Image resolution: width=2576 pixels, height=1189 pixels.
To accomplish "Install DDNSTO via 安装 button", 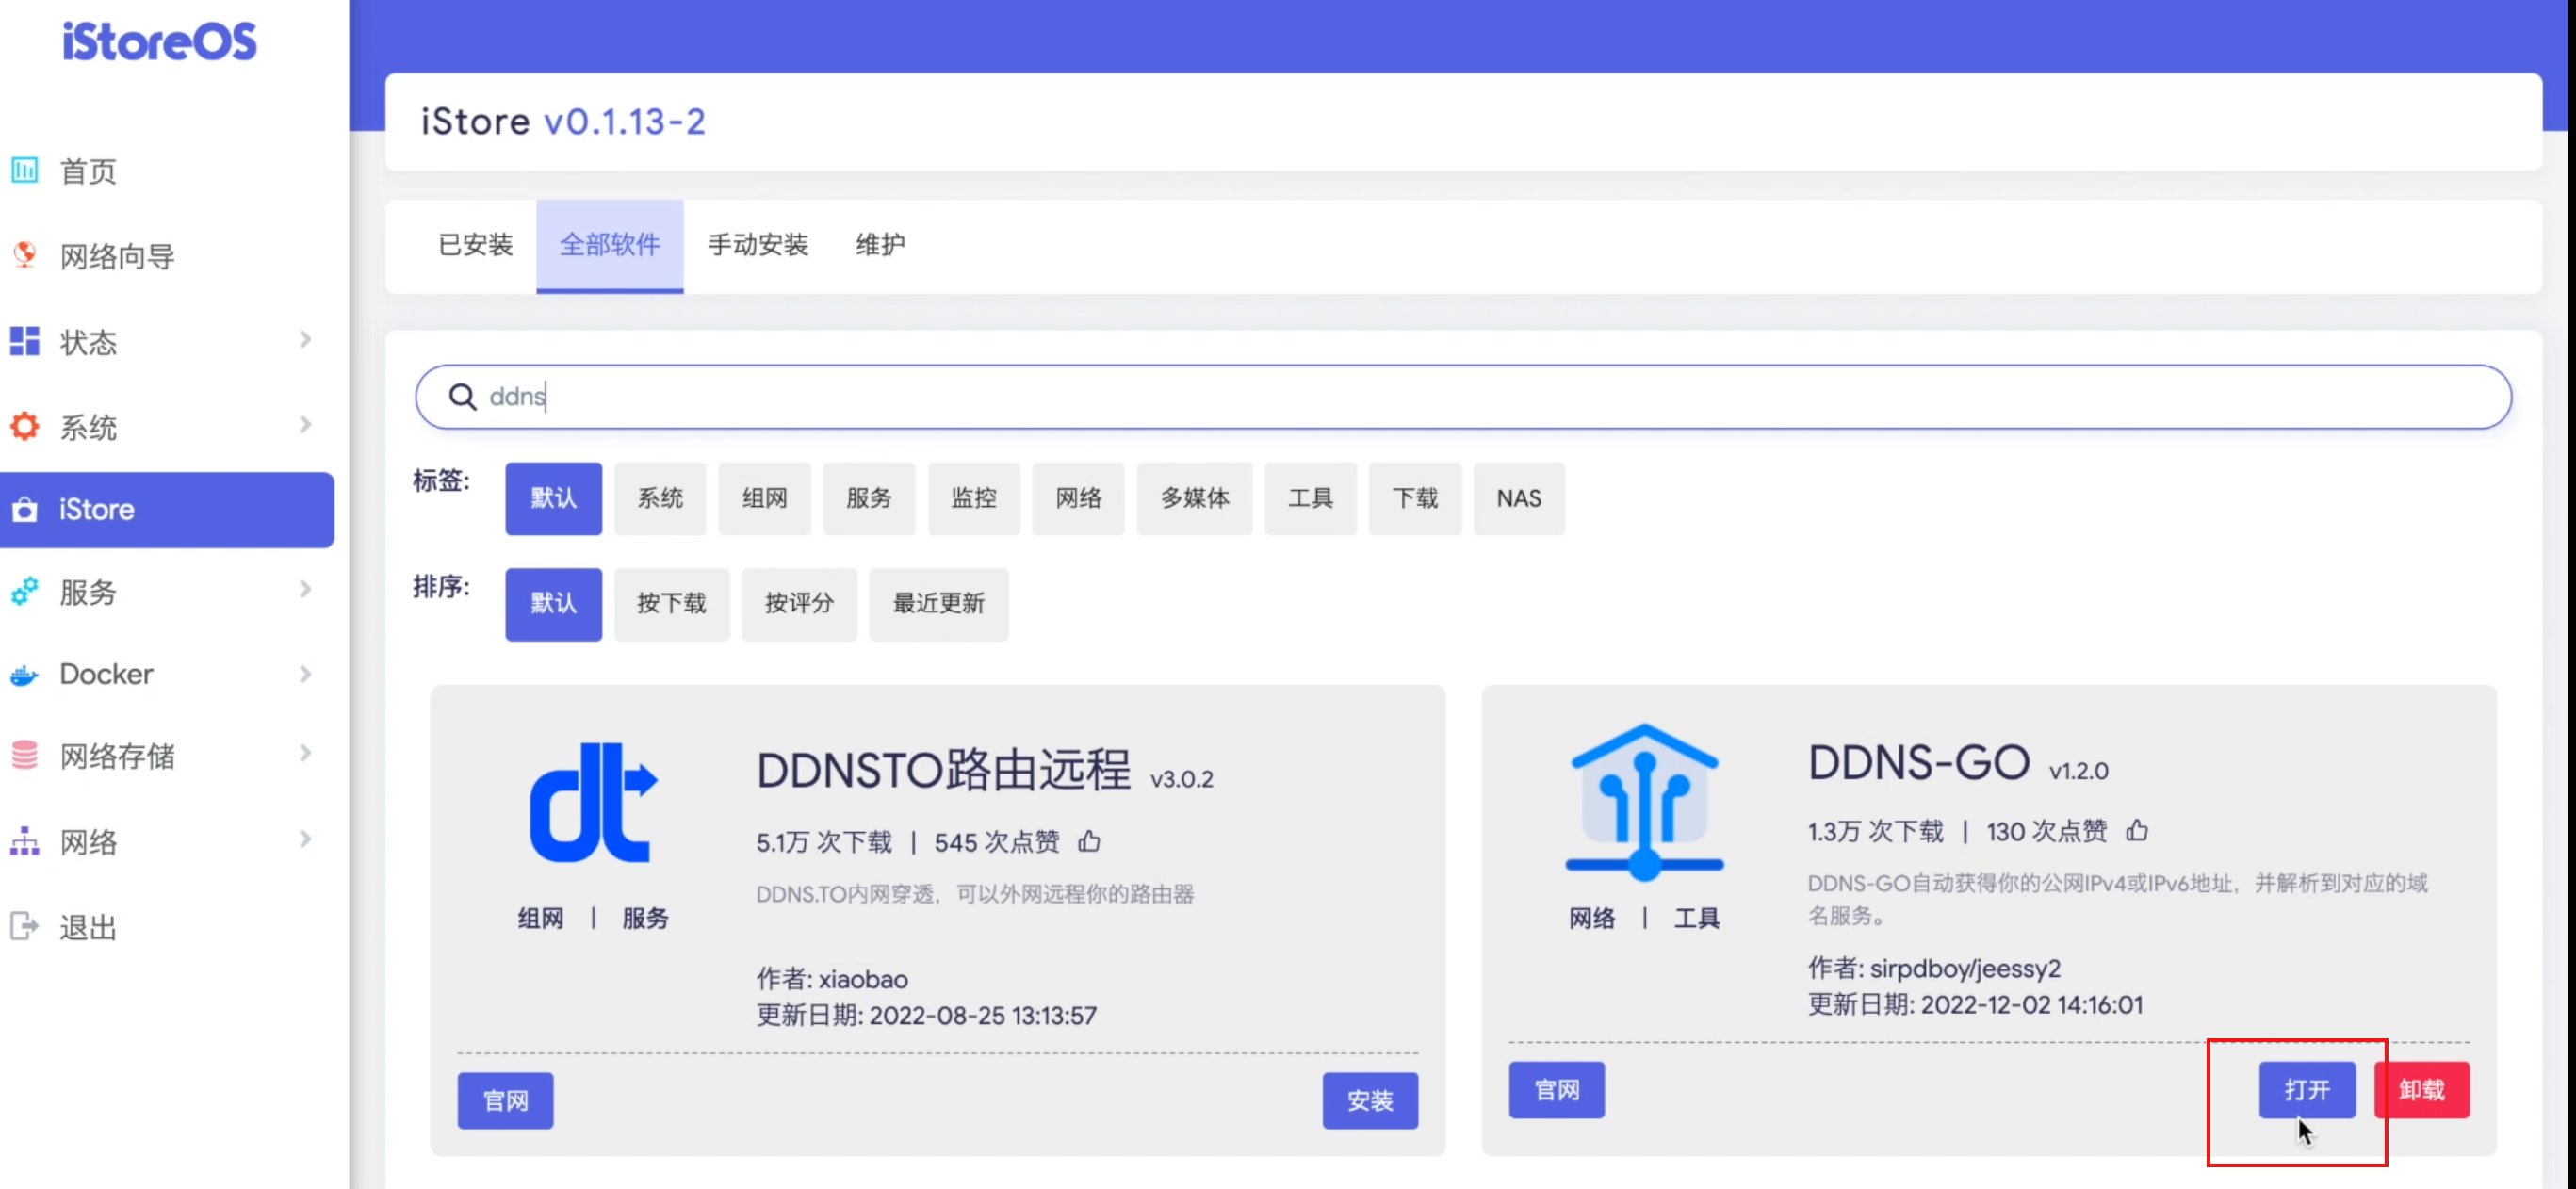I will pos(1370,1100).
